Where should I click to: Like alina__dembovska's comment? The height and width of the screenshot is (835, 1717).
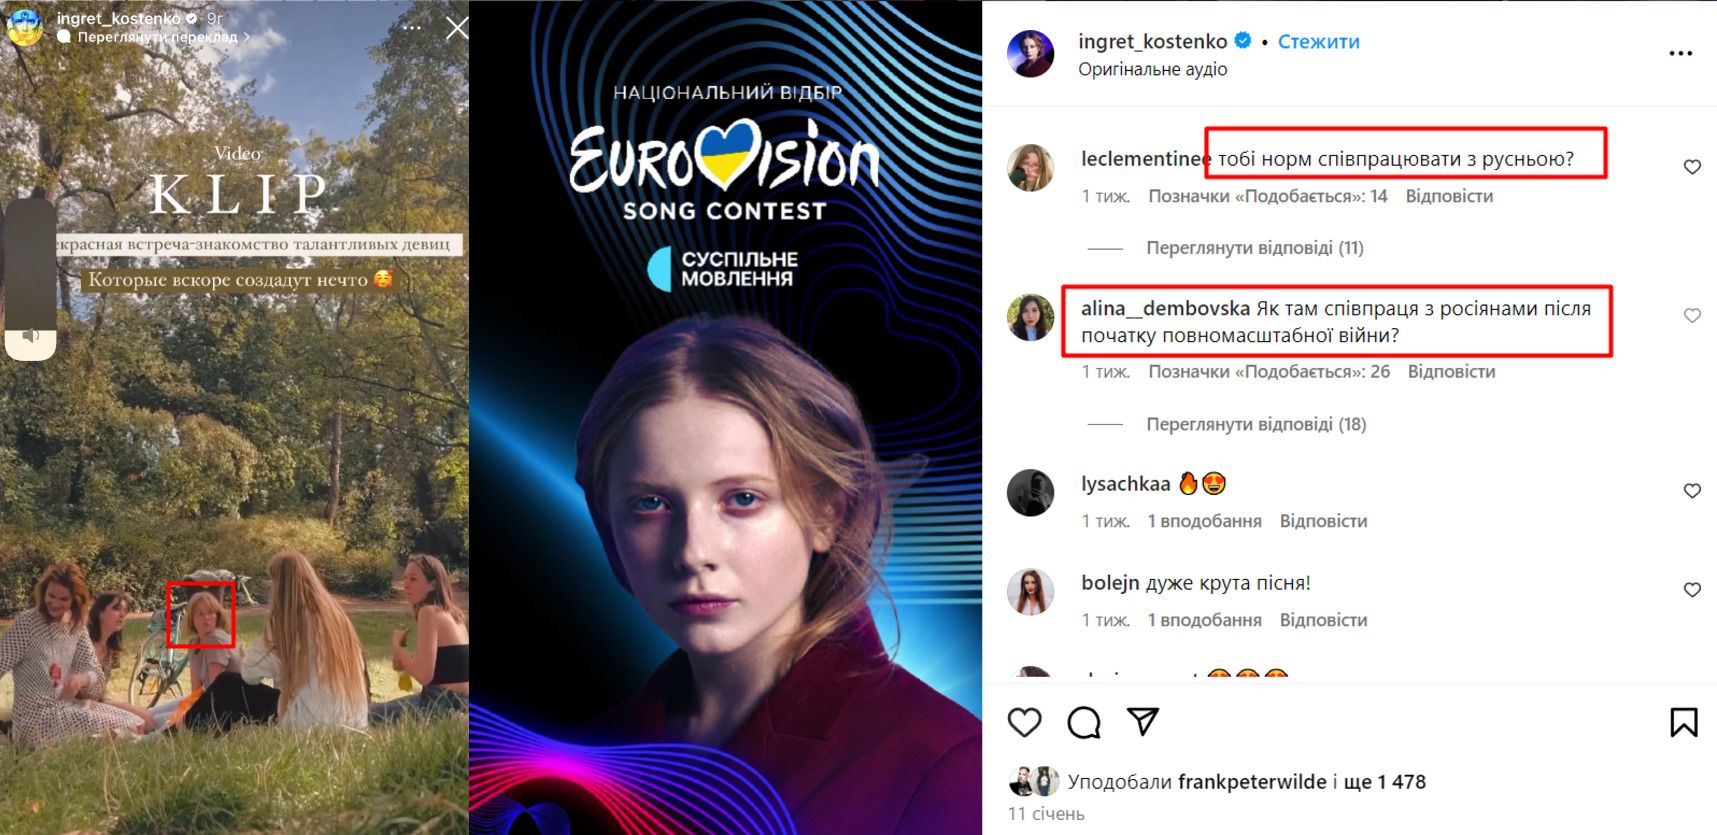pos(1692,316)
